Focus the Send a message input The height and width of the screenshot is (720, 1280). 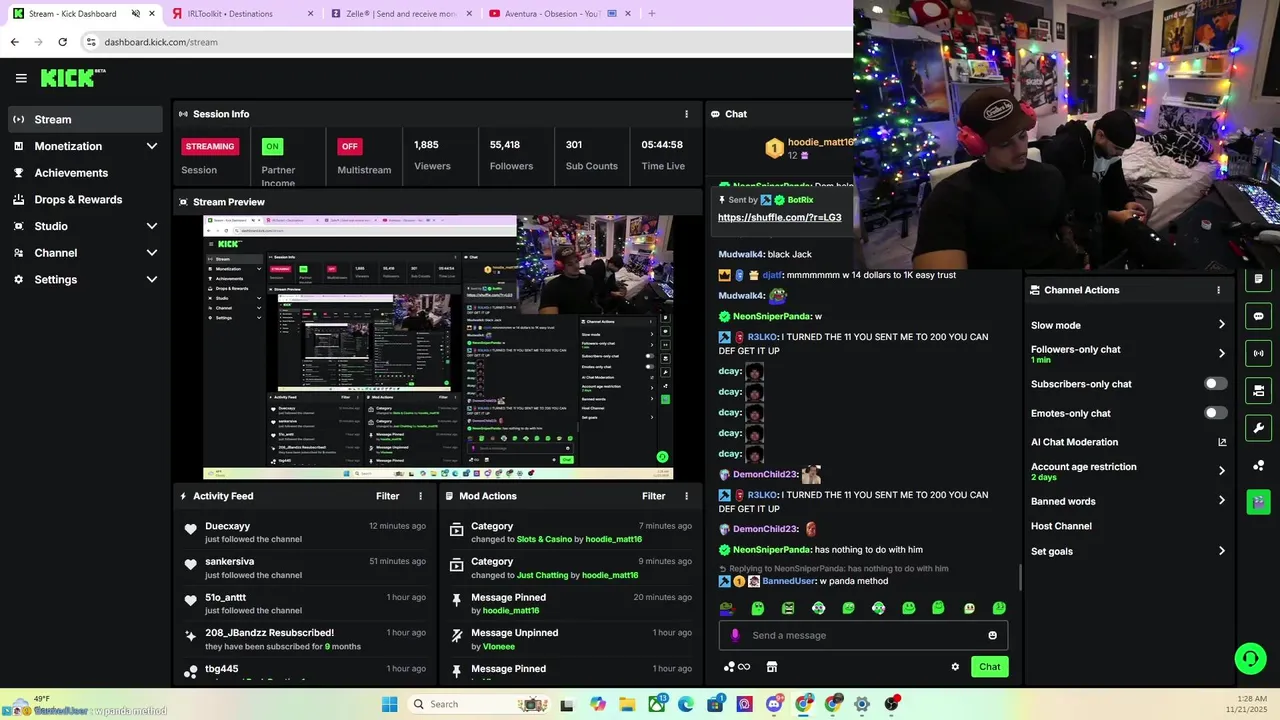pos(863,635)
